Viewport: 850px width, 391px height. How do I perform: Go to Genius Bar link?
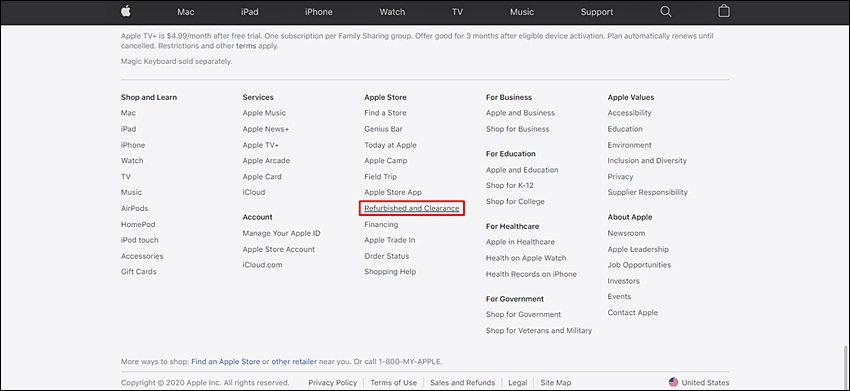383,129
